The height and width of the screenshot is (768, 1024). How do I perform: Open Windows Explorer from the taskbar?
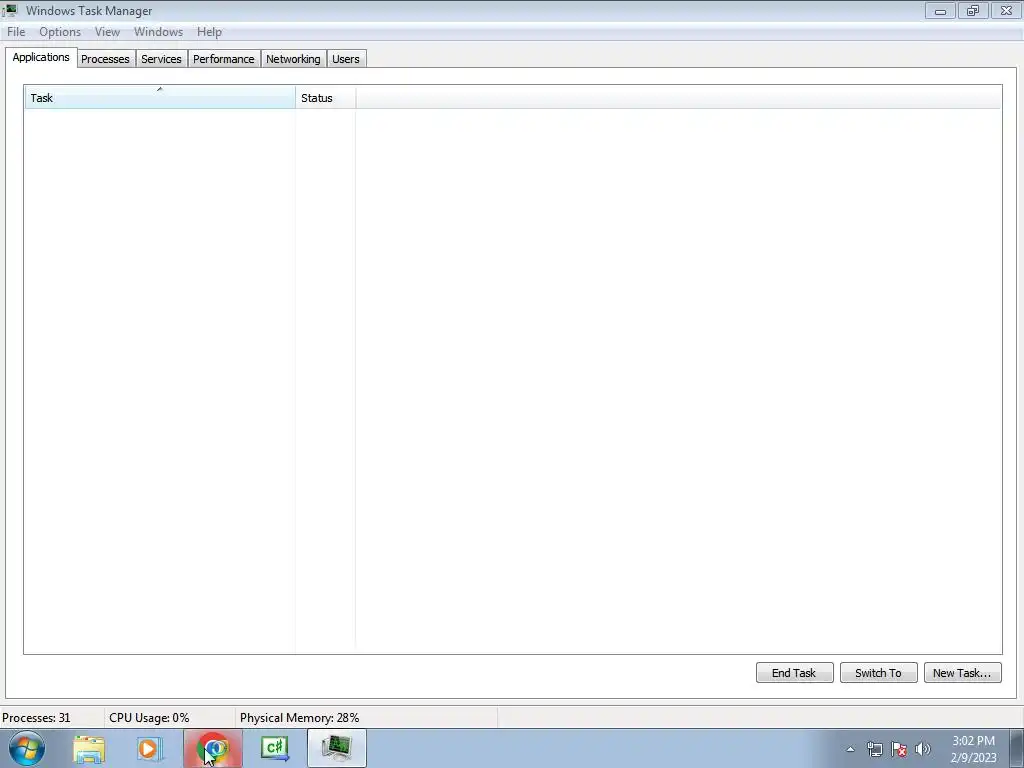(x=89, y=749)
